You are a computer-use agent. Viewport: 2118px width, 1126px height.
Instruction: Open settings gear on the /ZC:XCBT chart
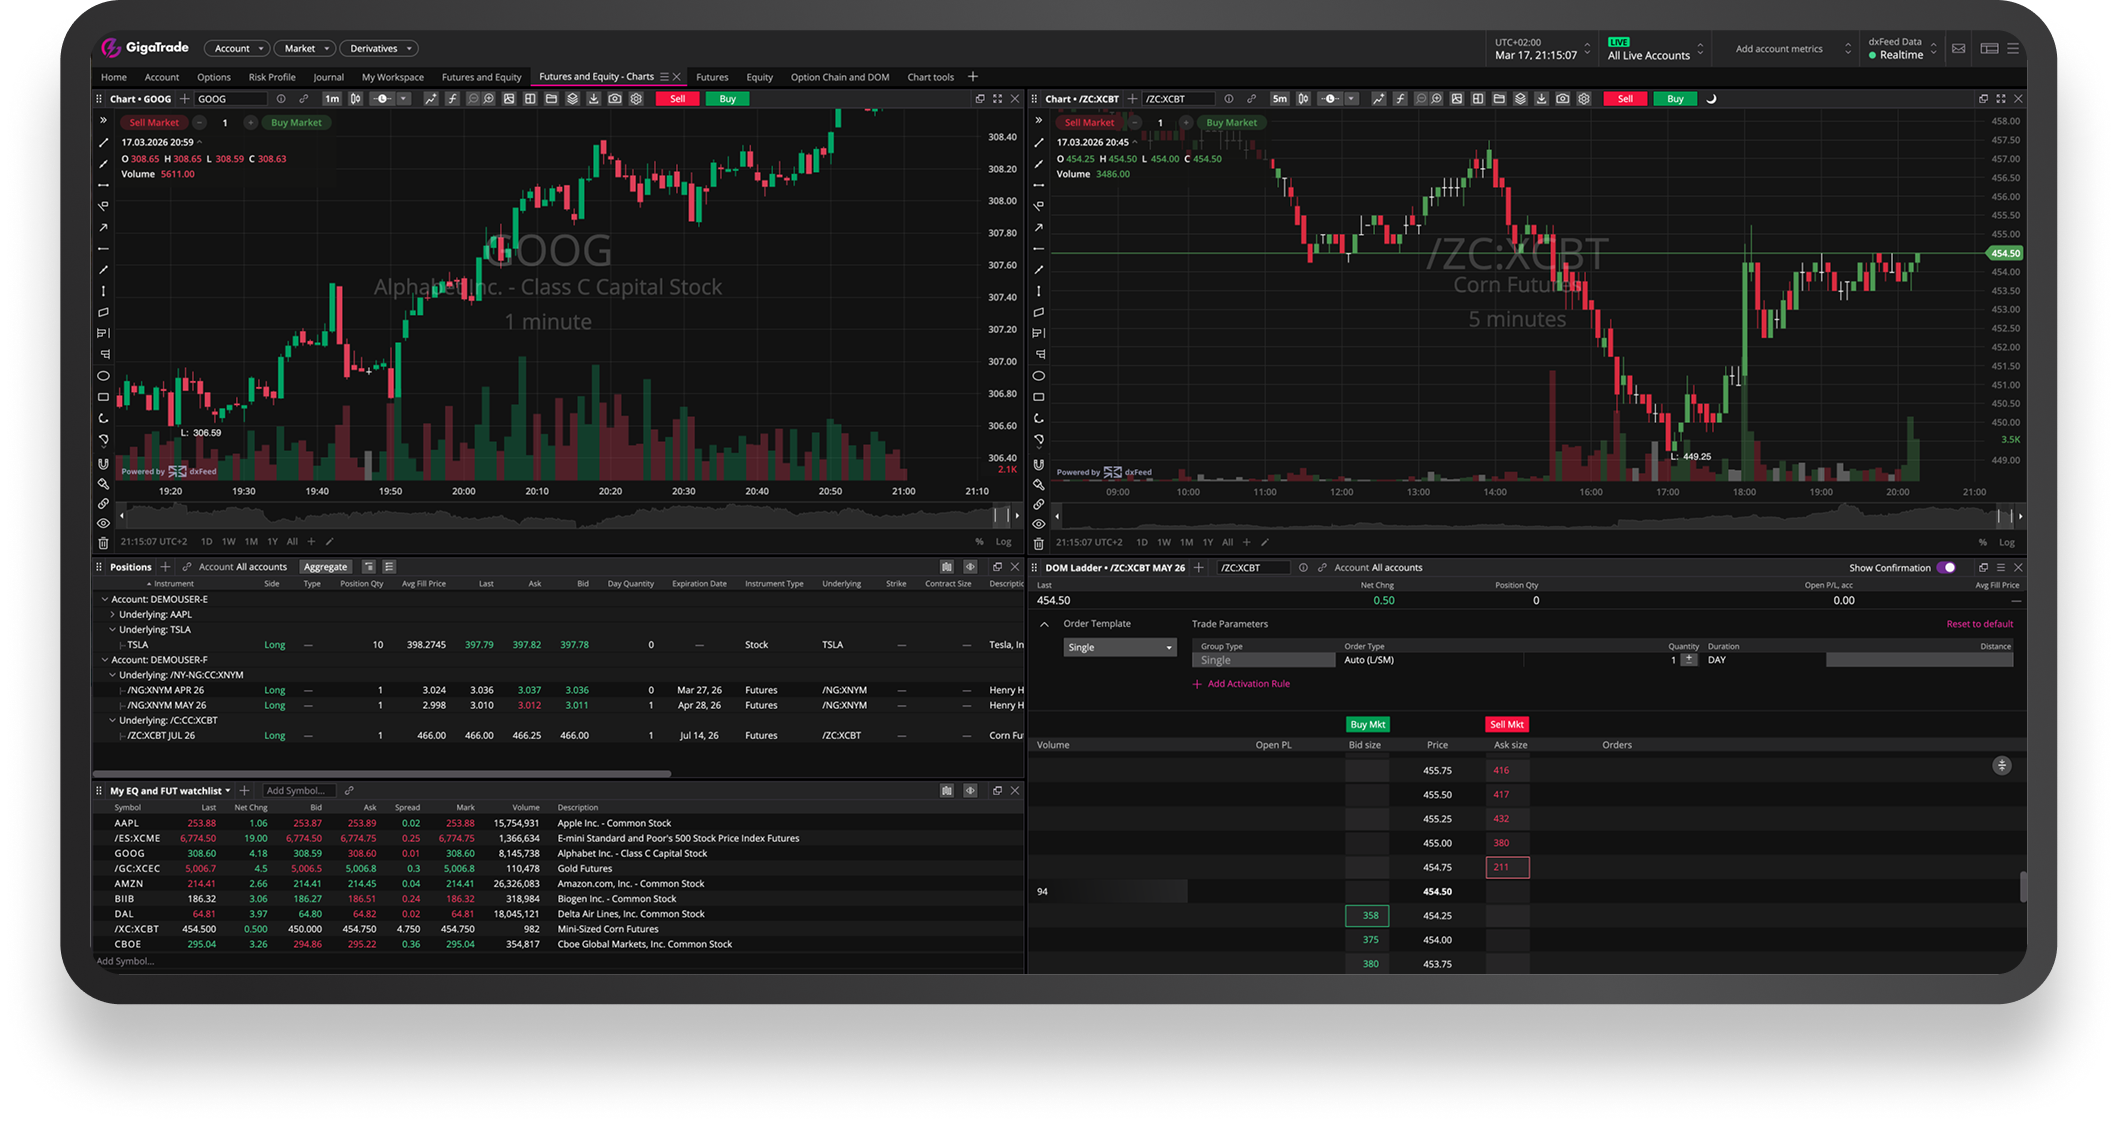click(1583, 99)
